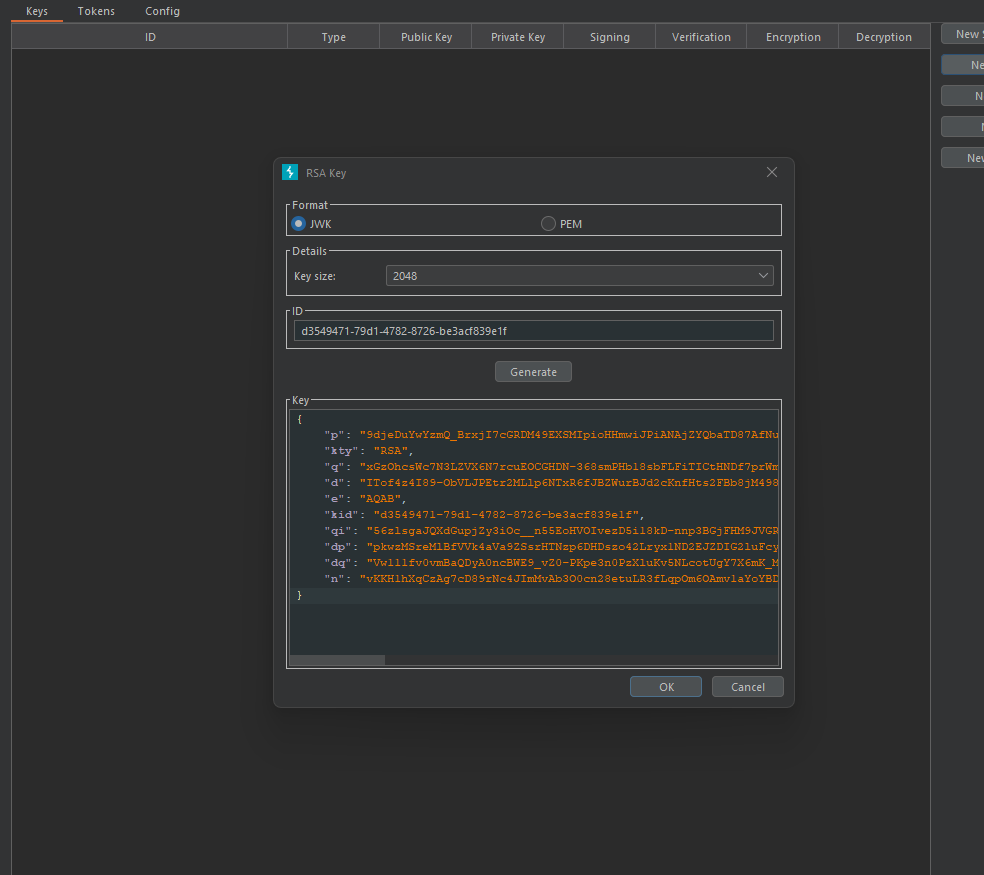Click the "q" value line in key
This screenshot has height=875, width=984.
click(551, 466)
